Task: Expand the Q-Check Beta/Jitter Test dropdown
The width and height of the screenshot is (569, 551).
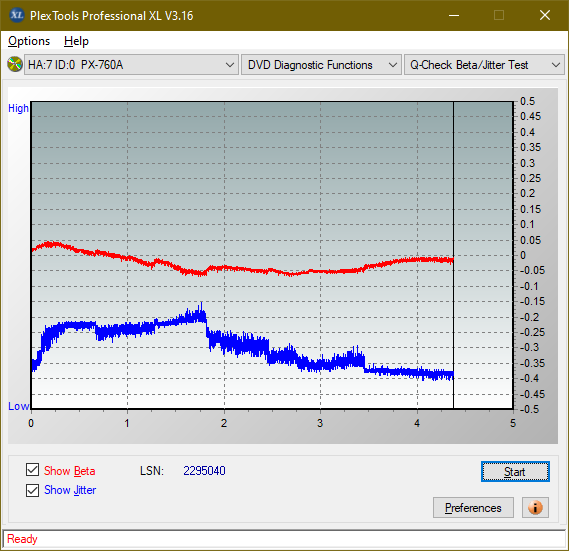Action: (484, 65)
